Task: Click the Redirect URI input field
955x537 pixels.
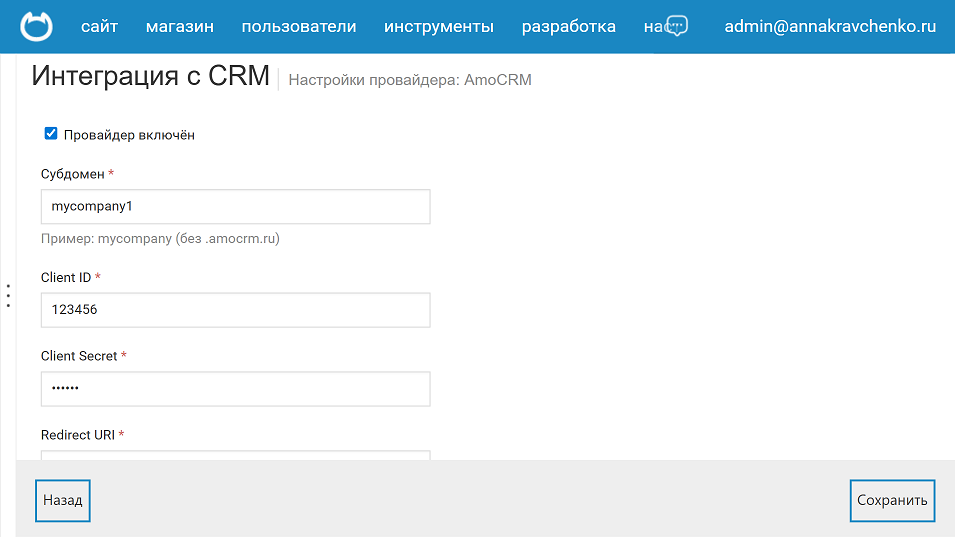Action: [235, 455]
